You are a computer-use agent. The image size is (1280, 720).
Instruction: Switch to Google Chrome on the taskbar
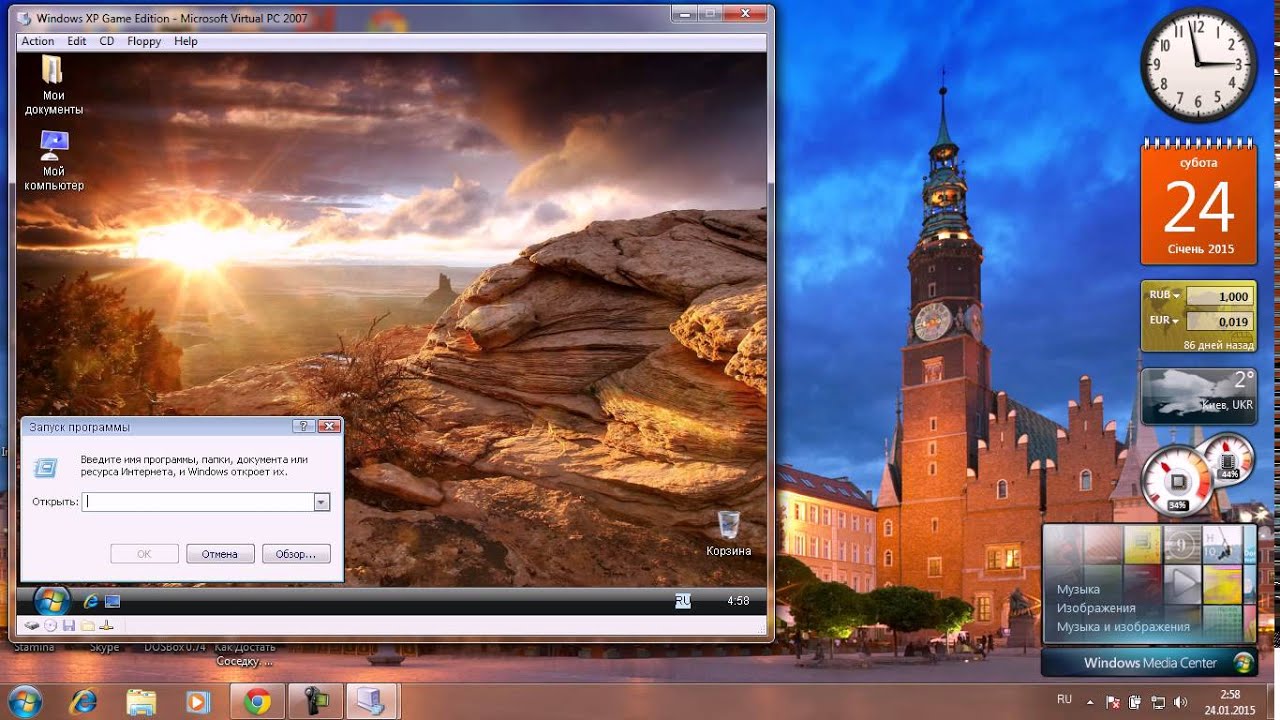pyautogui.click(x=257, y=701)
